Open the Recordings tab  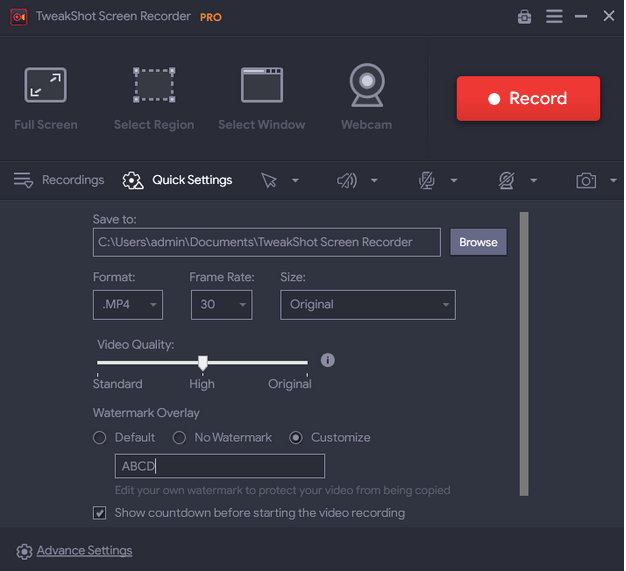73,180
